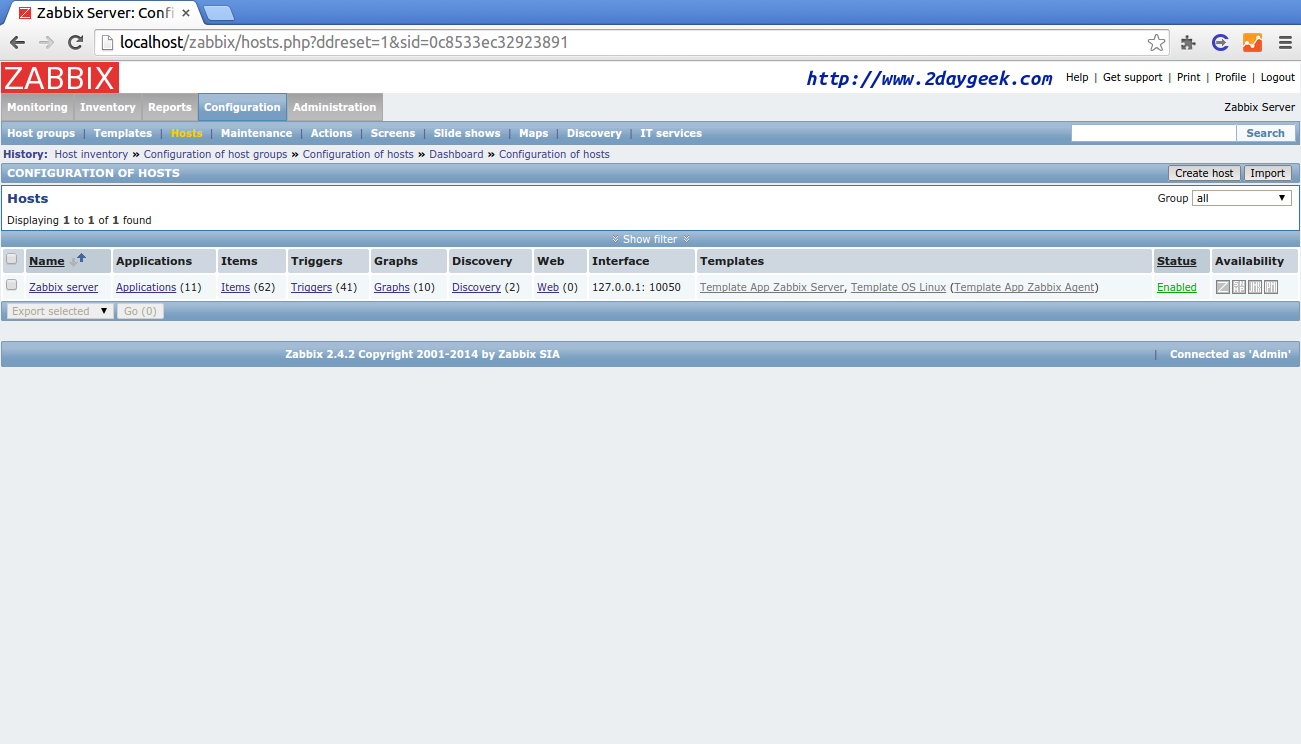The width and height of the screenshot is (1301, 744).
Task: Click the Host inventory history link
Action: click(91, 154)
